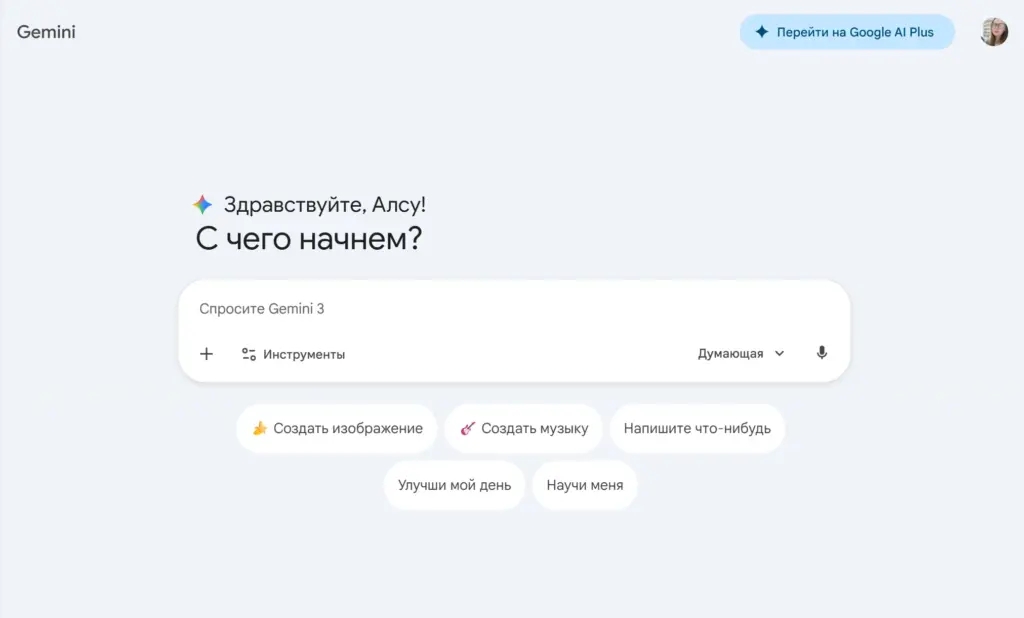
Task: Open the Инструменты tools icon
Action: tap(247, 354)
